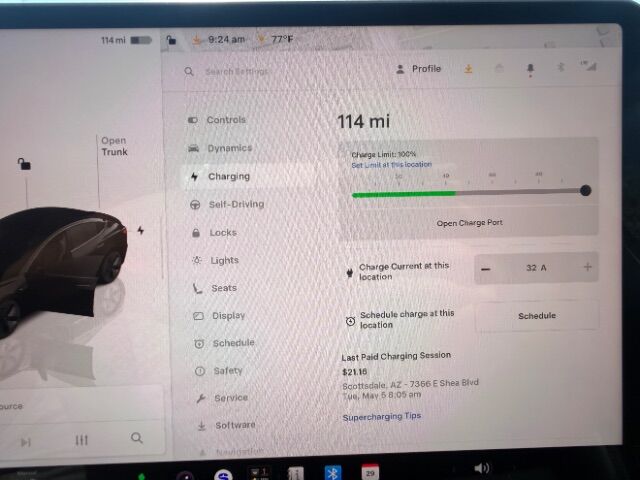The height and width of the screenshot is (480, 640).
Task: Open the Software menu
Action: (235, 425)
